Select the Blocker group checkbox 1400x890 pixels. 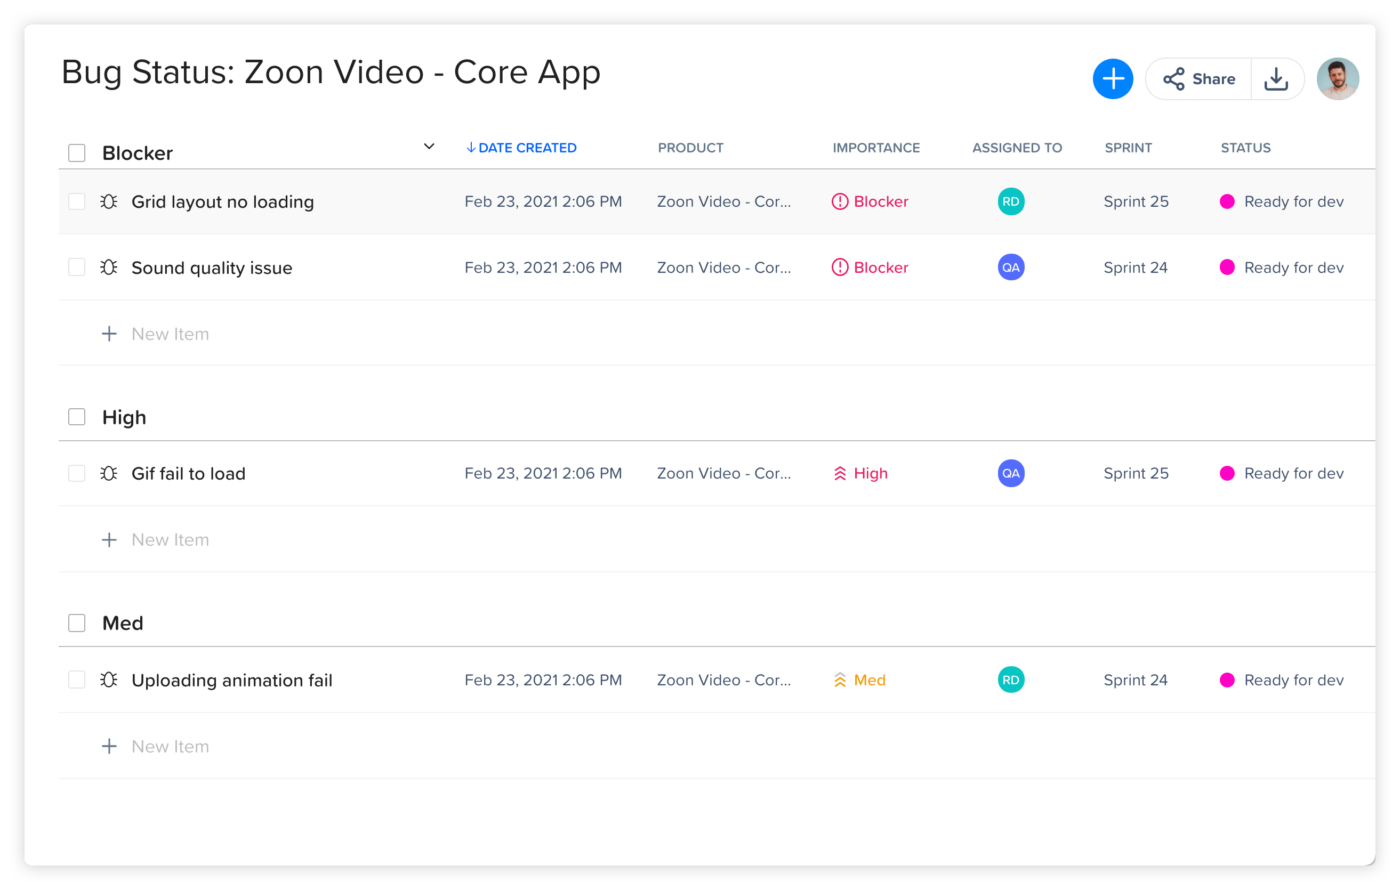(77, 153)
